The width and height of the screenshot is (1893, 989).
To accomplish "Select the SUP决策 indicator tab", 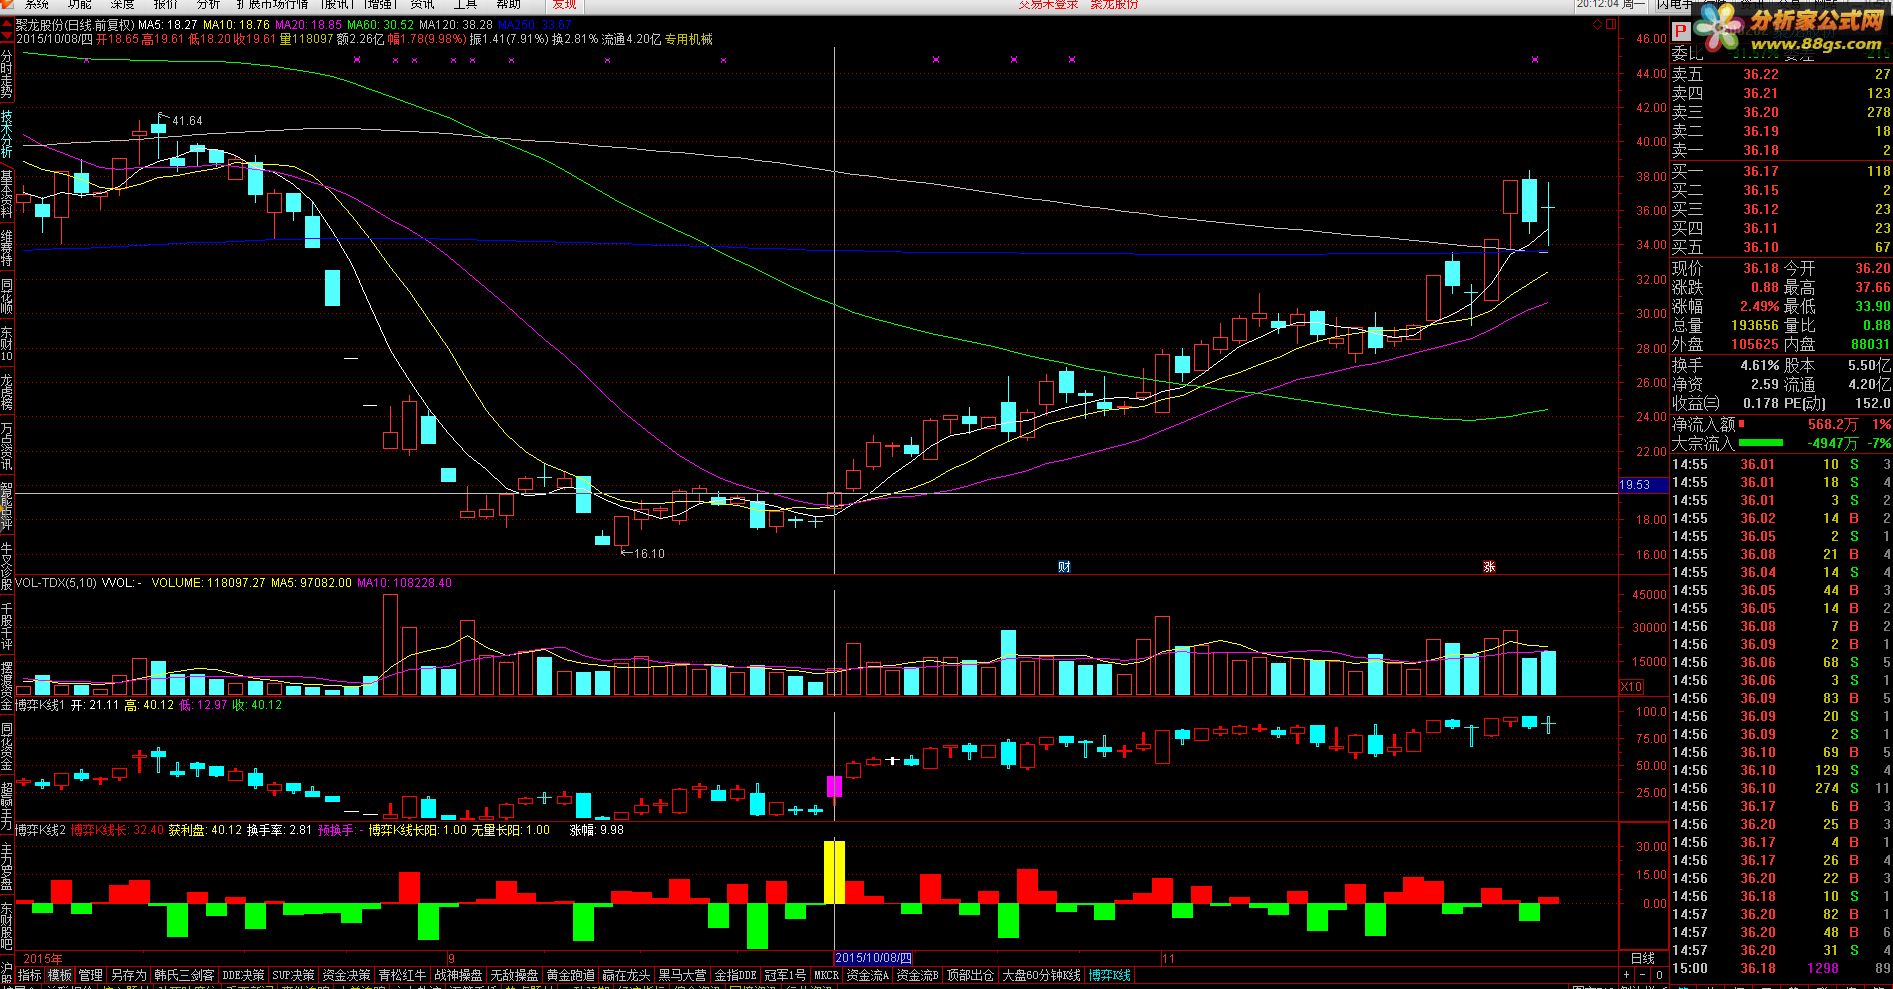I will point(293,975).
